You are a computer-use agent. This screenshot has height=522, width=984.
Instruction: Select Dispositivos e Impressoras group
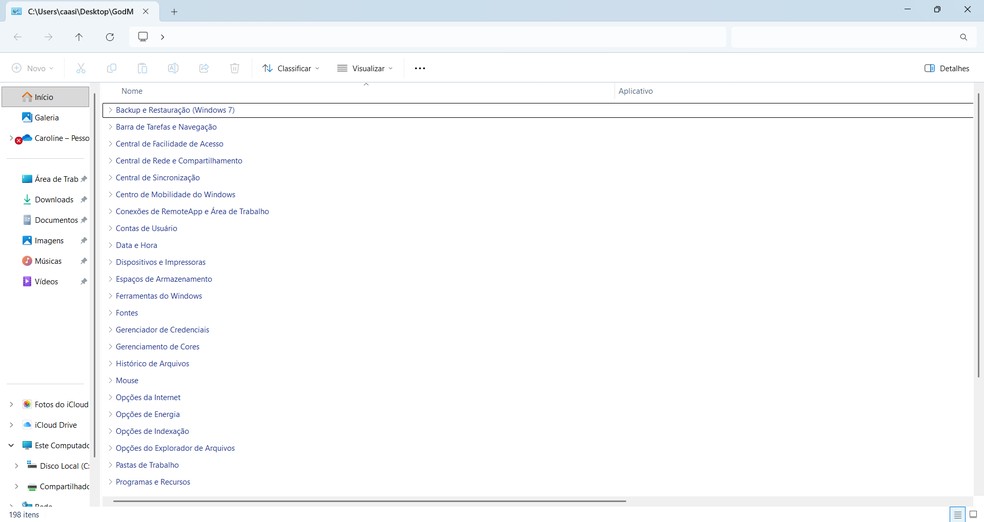point(160,262)
